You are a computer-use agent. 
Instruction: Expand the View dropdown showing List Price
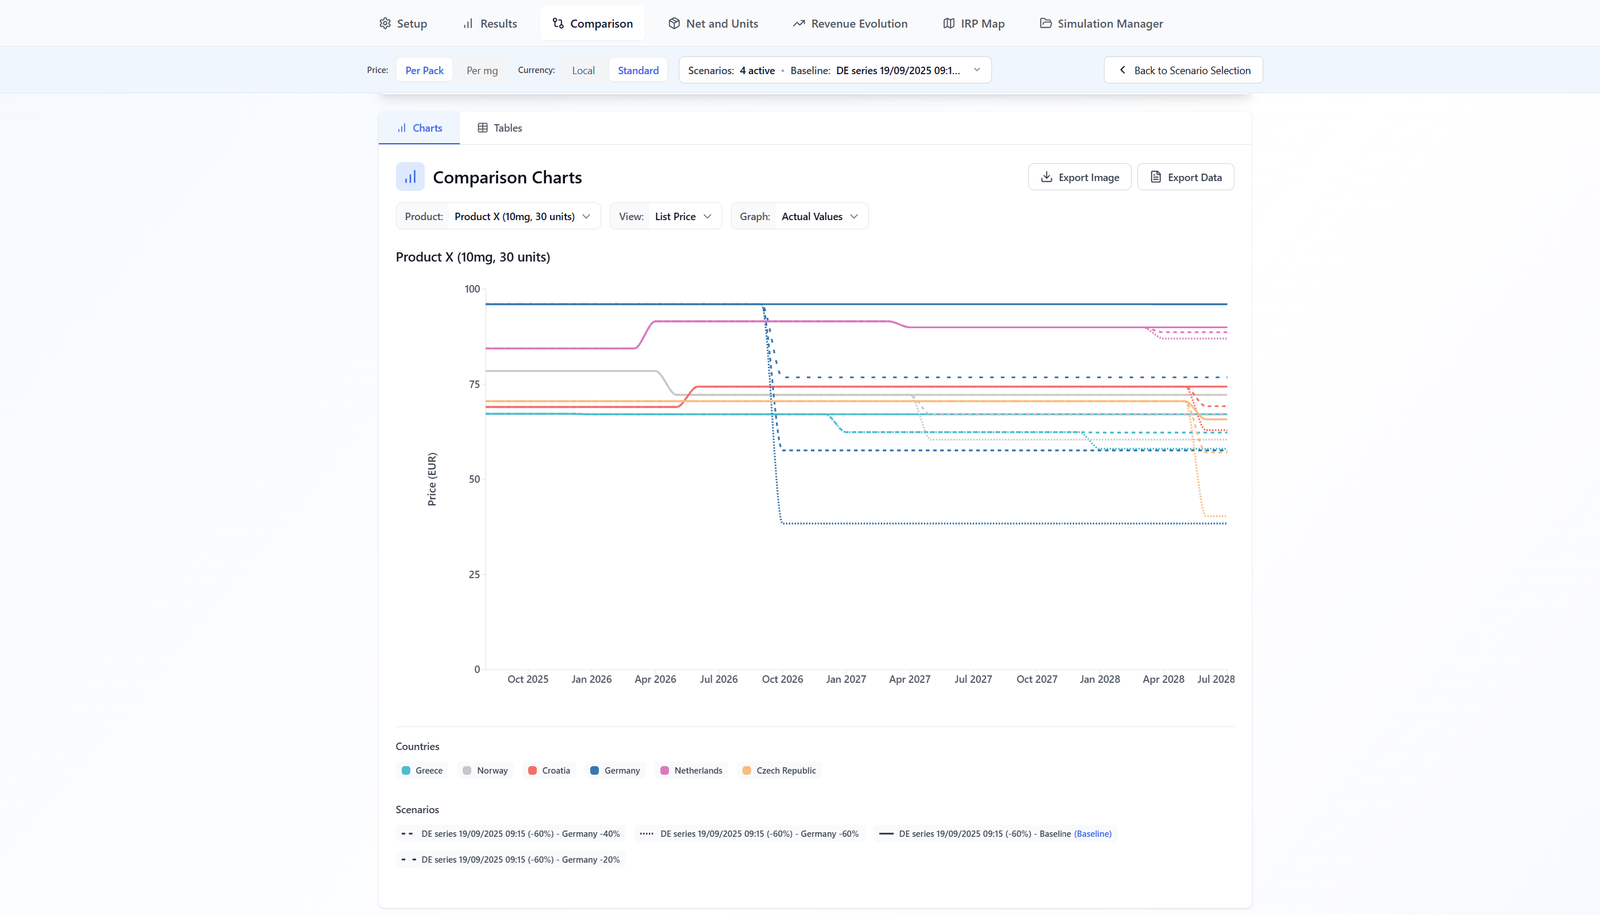[x=683, y=216]
